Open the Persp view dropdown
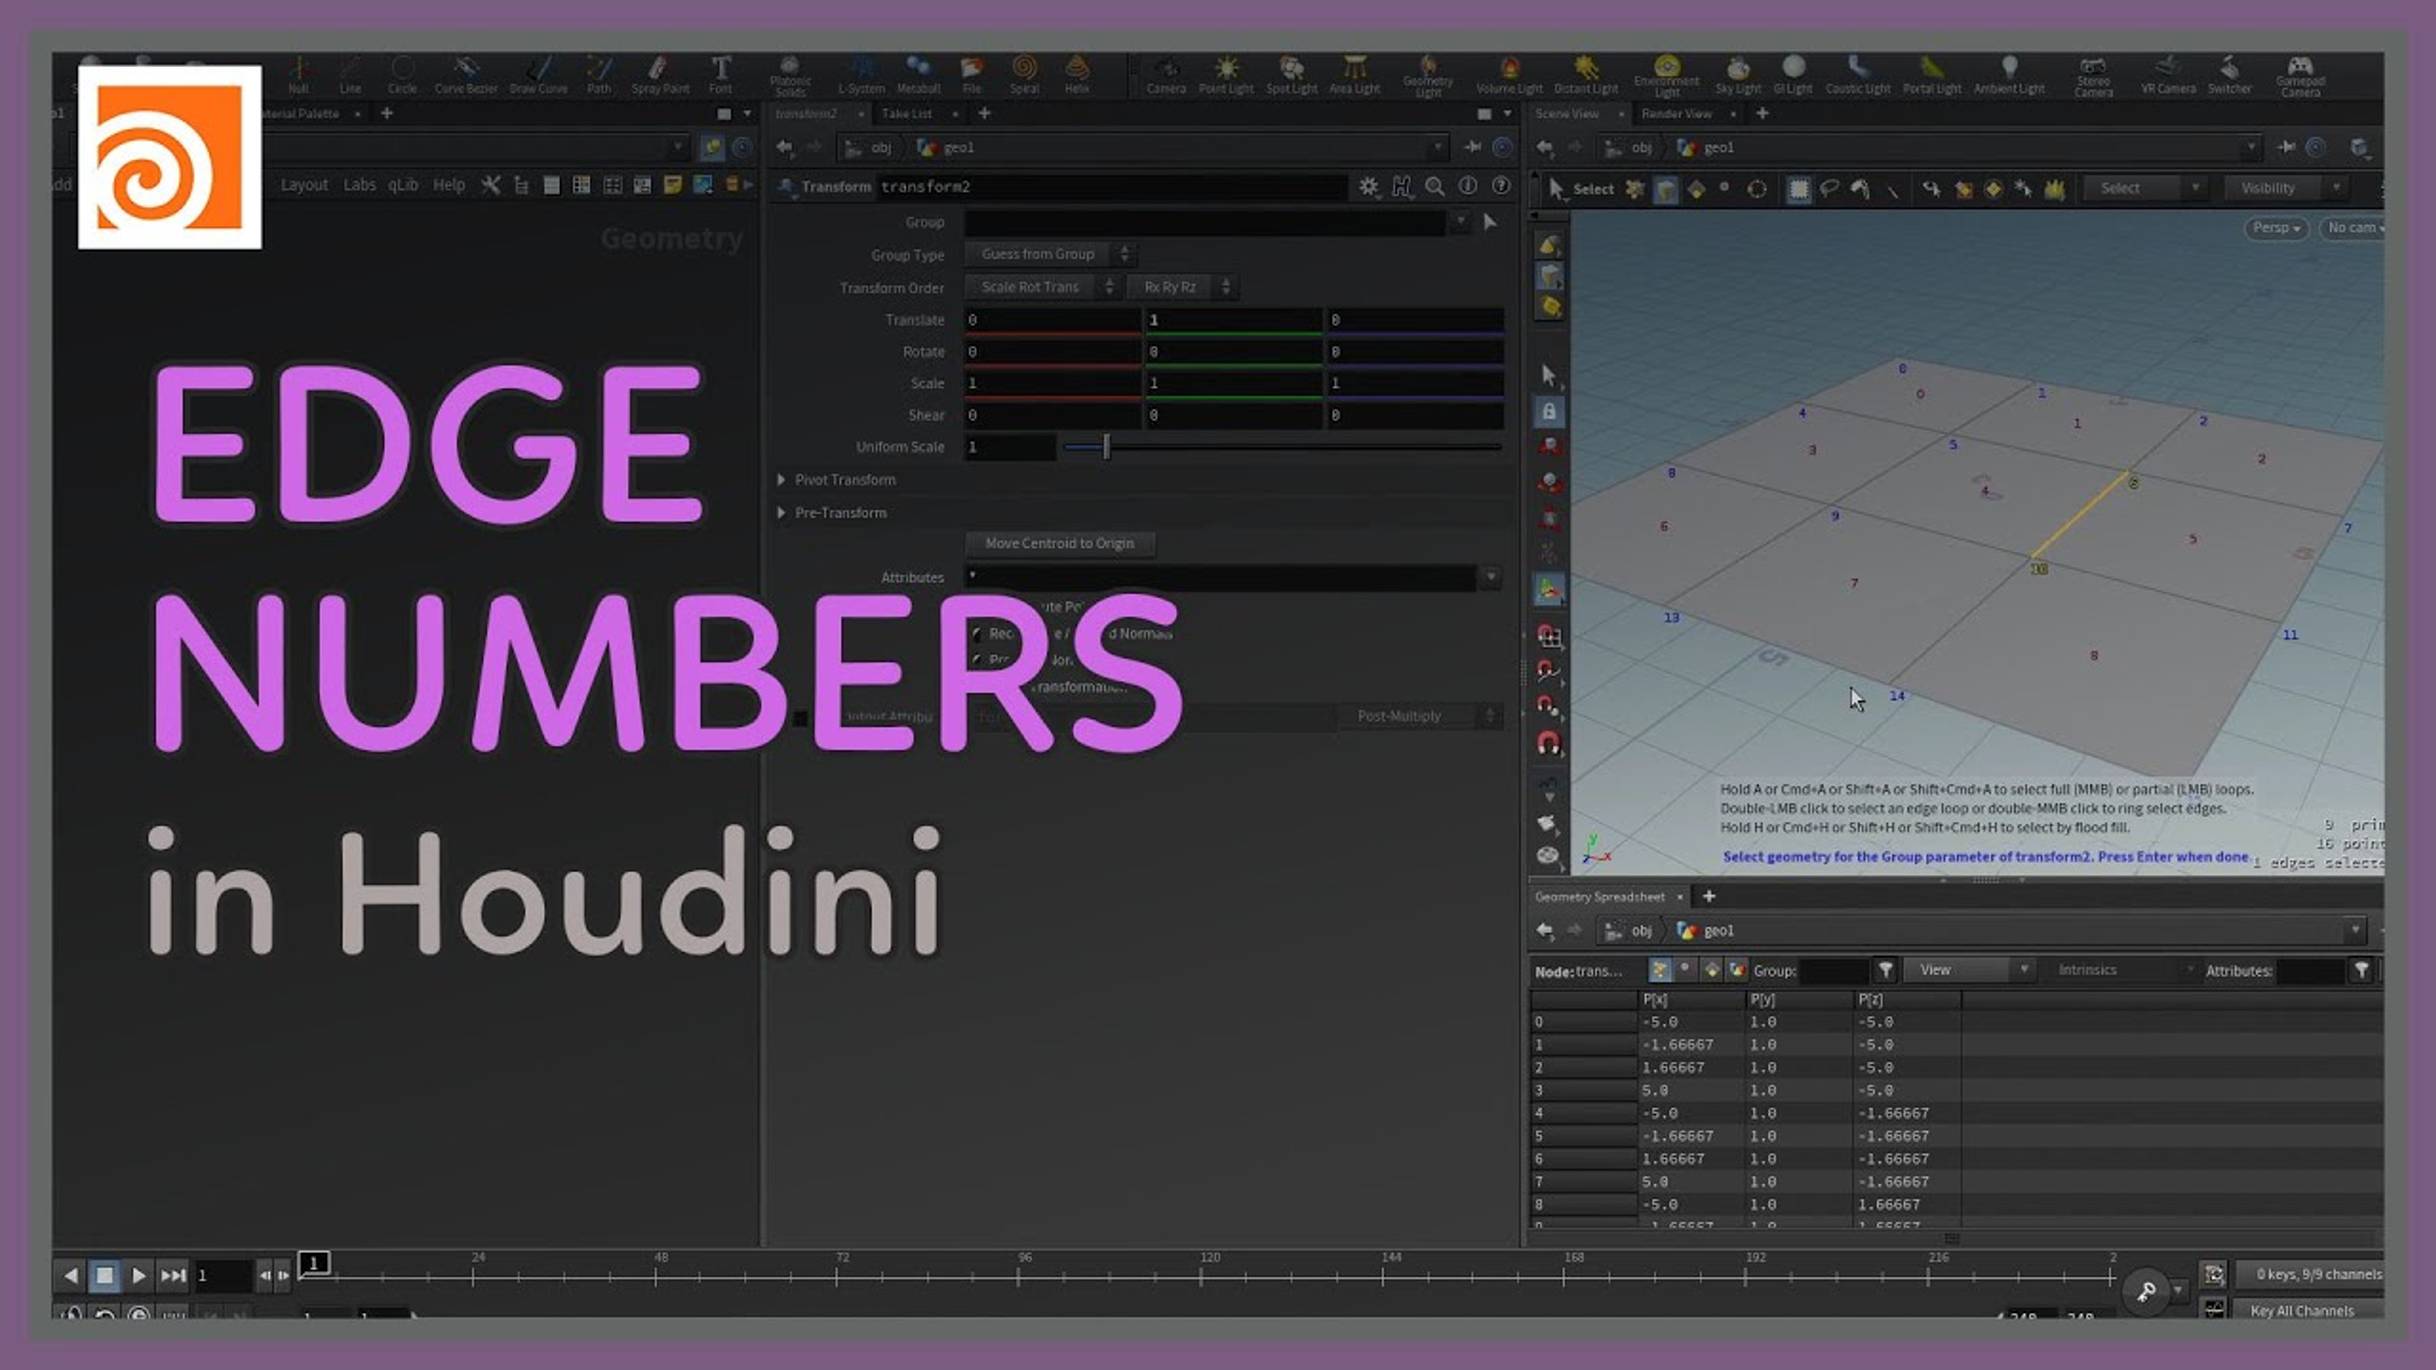This screenshot has height=1370, width=2436. point(2275,228)
